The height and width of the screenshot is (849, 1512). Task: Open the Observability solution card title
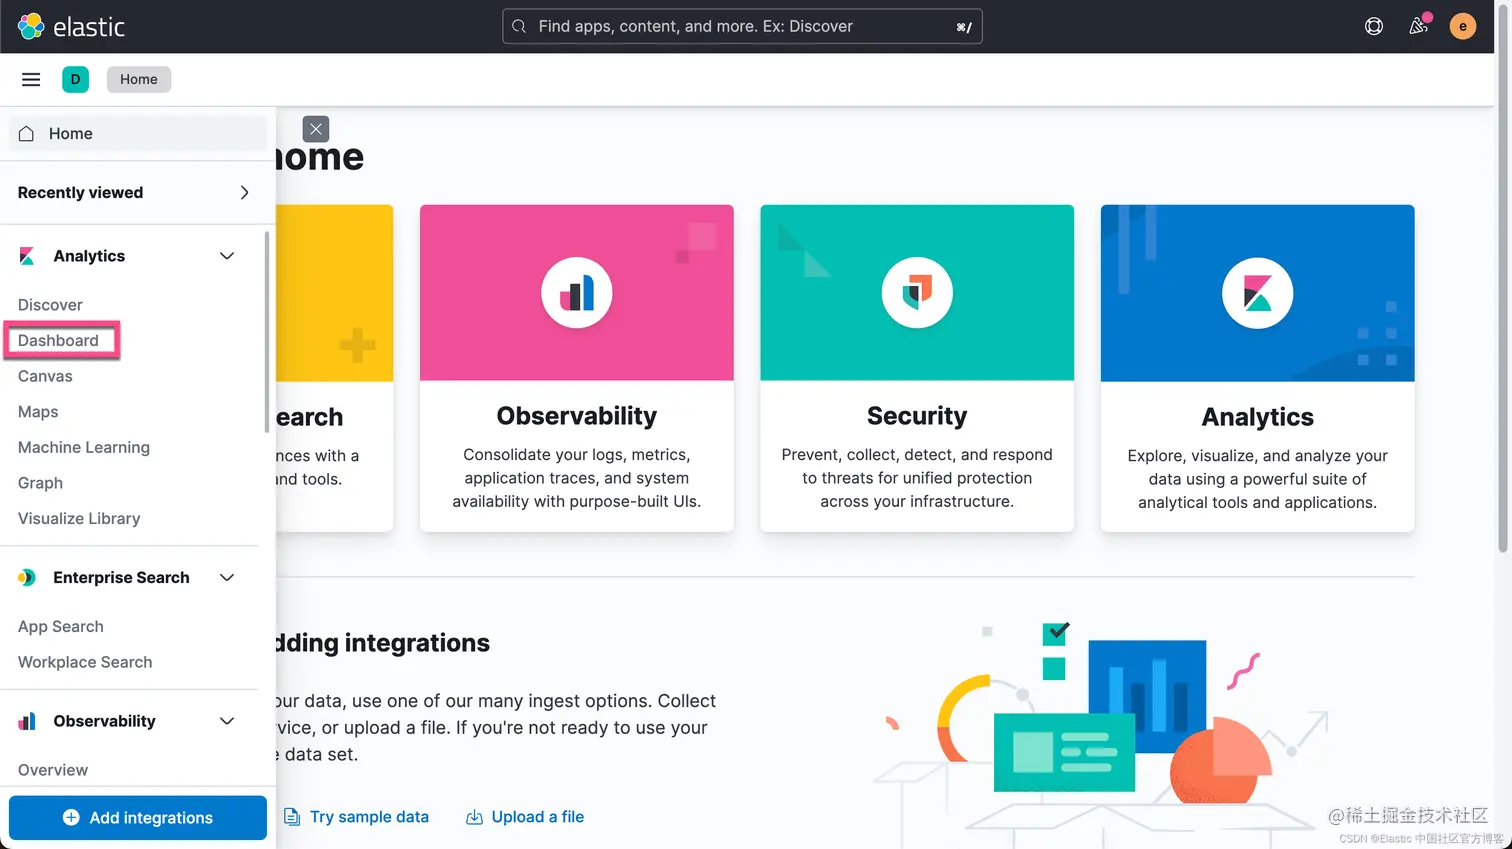point(577,416)
